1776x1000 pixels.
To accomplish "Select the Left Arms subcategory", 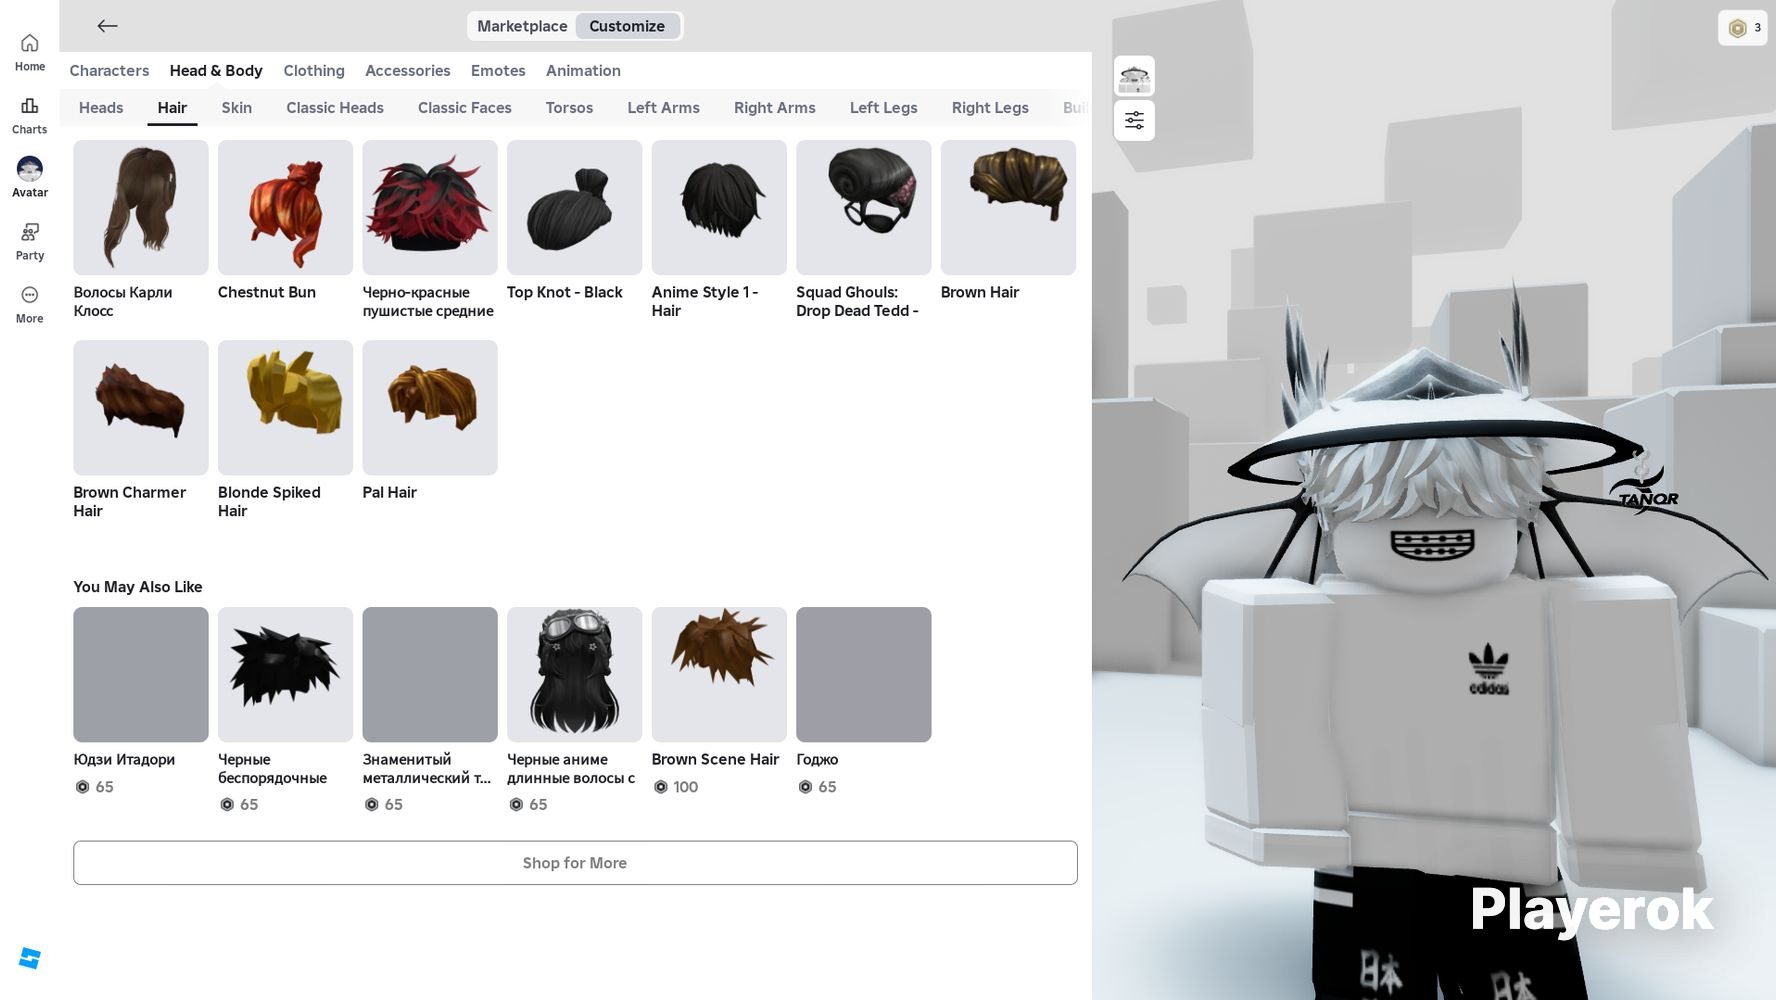I will coord(664,108).
